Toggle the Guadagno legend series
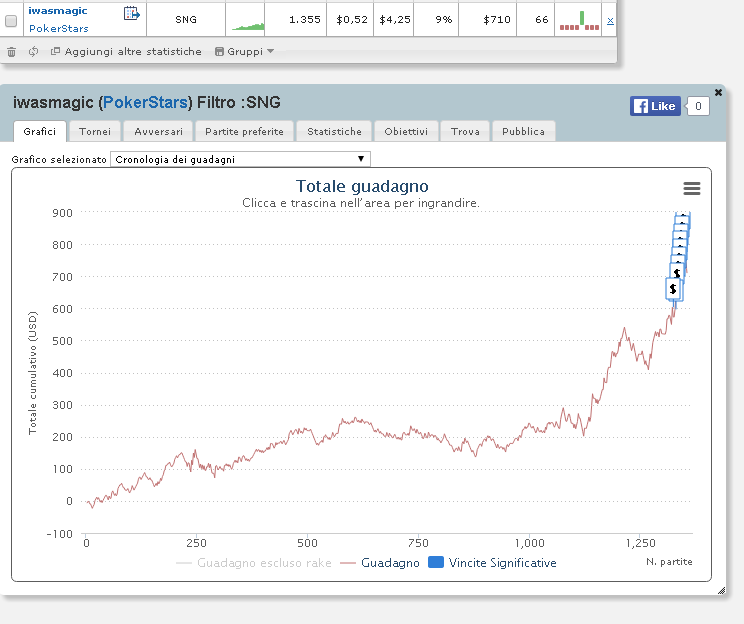The height and width of the screenshot is (624, 744). [x=380, y=563]
